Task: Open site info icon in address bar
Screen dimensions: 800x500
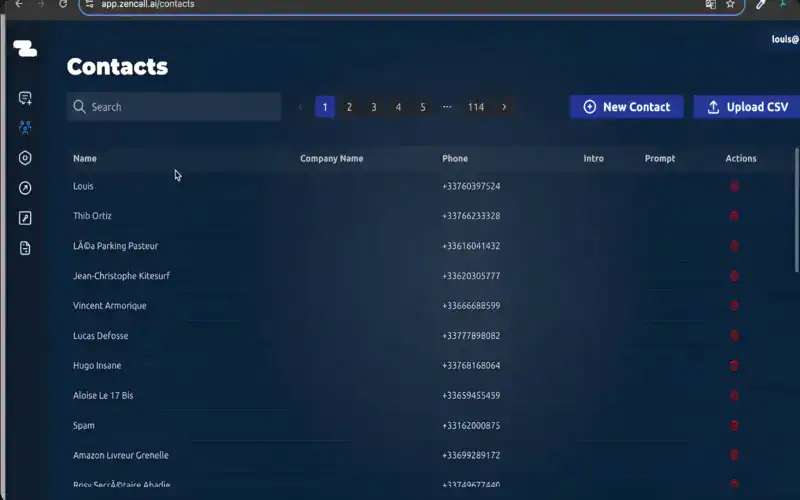Action: (89, 4)
